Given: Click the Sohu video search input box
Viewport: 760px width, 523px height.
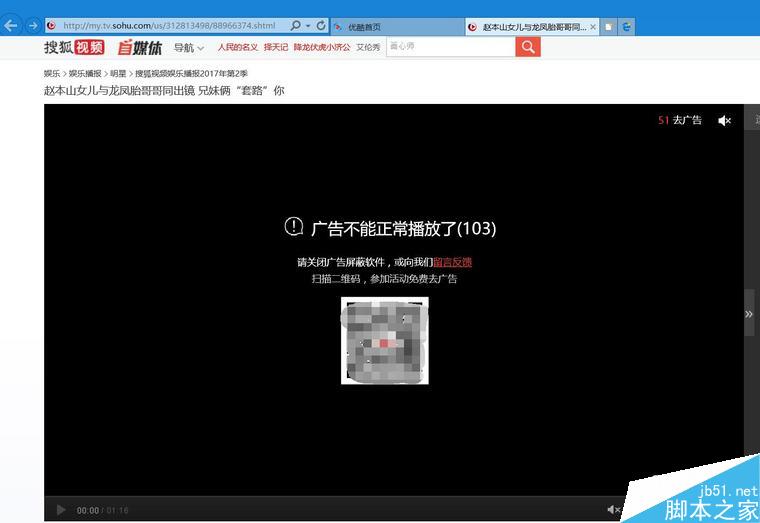Looking at the screenshot, I should pos(451,47).
